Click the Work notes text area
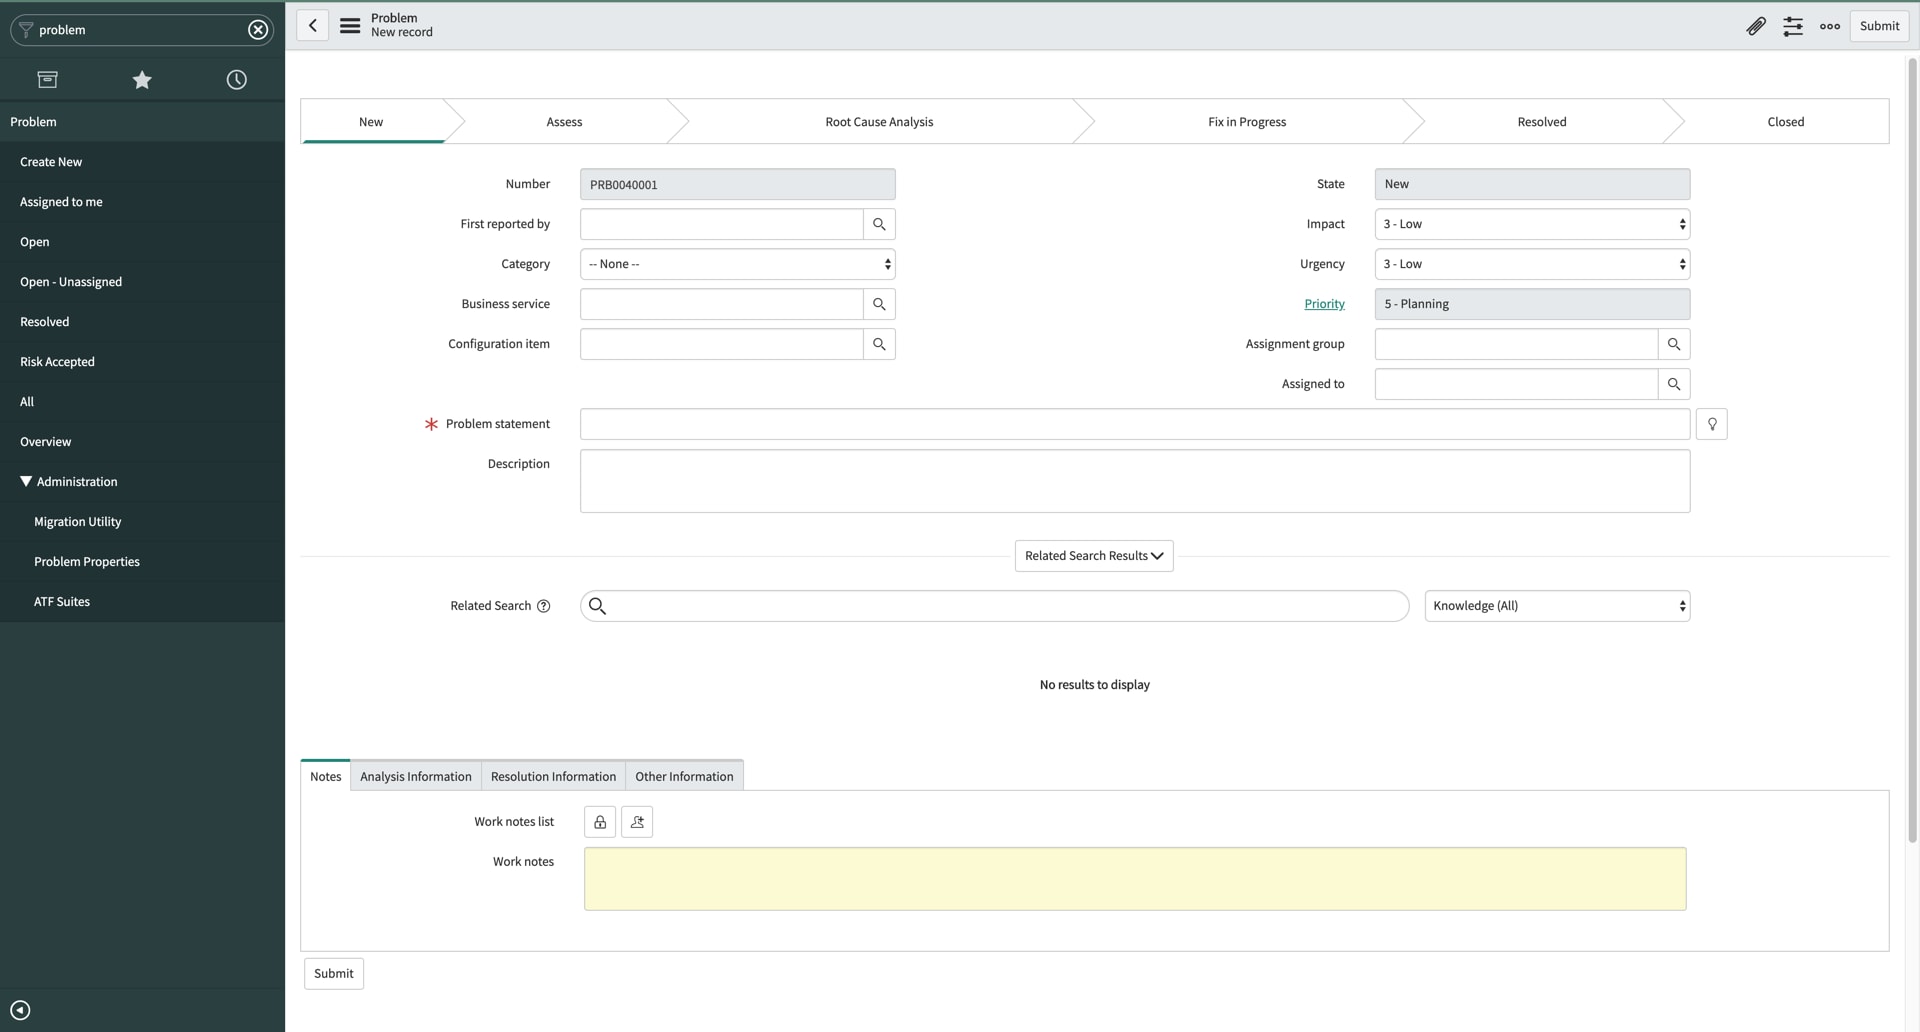1920x1032 pixels. coord(1135,879)
